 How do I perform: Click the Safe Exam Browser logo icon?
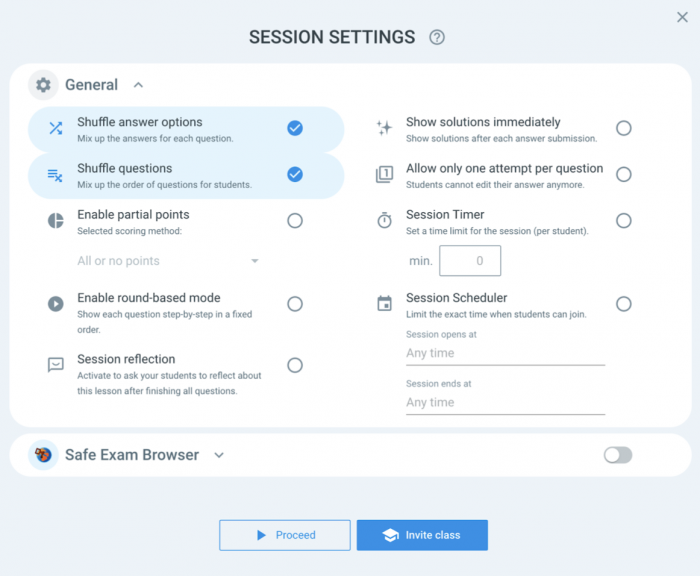pyautogui.click(x=43, y=455)
